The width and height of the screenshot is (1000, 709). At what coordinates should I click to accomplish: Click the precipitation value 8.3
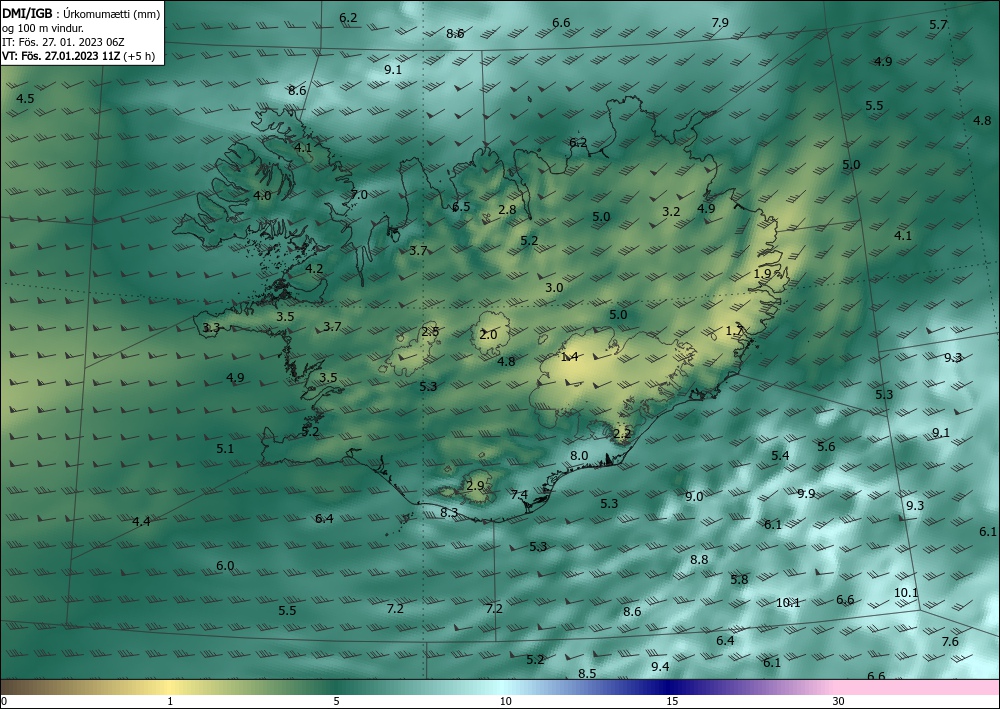[x=449, y=512]
